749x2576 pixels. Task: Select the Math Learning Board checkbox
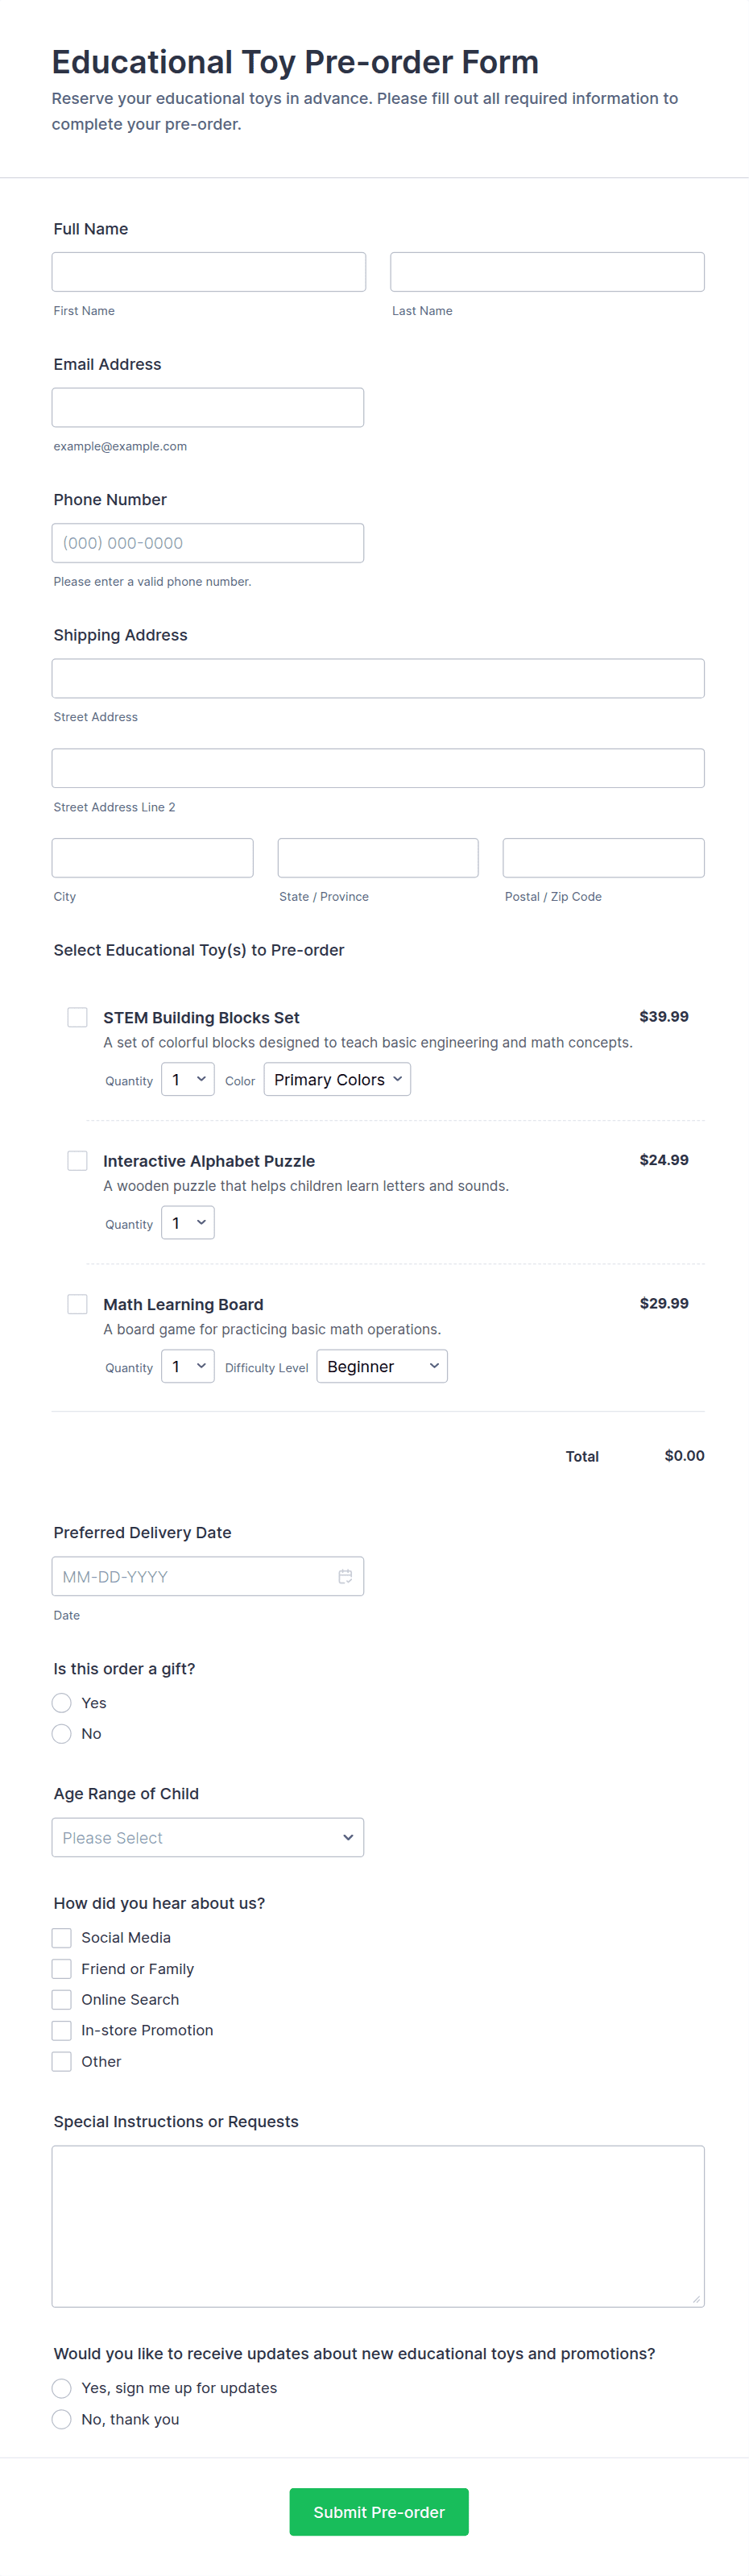point(77,1304)
